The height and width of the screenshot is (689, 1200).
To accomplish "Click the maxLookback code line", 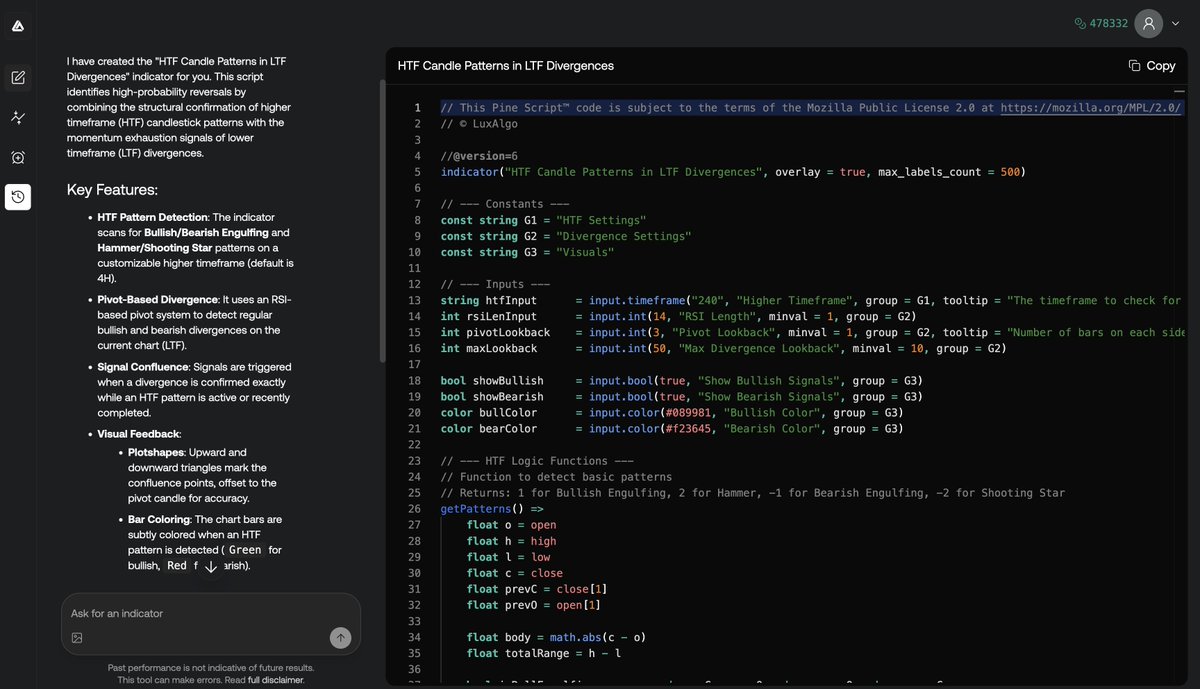I will pyautogui.click(x=723, y=348).
